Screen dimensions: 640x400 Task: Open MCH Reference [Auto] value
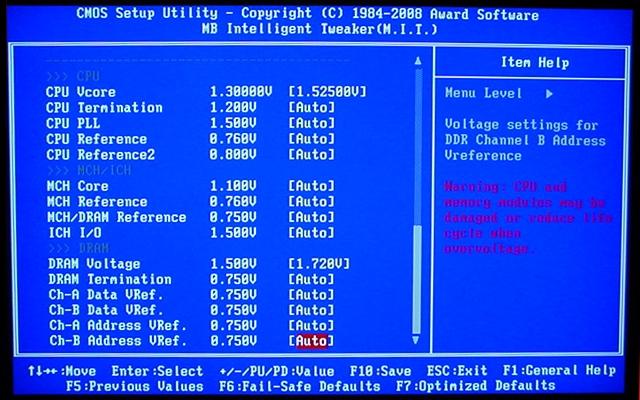[311, 201]
